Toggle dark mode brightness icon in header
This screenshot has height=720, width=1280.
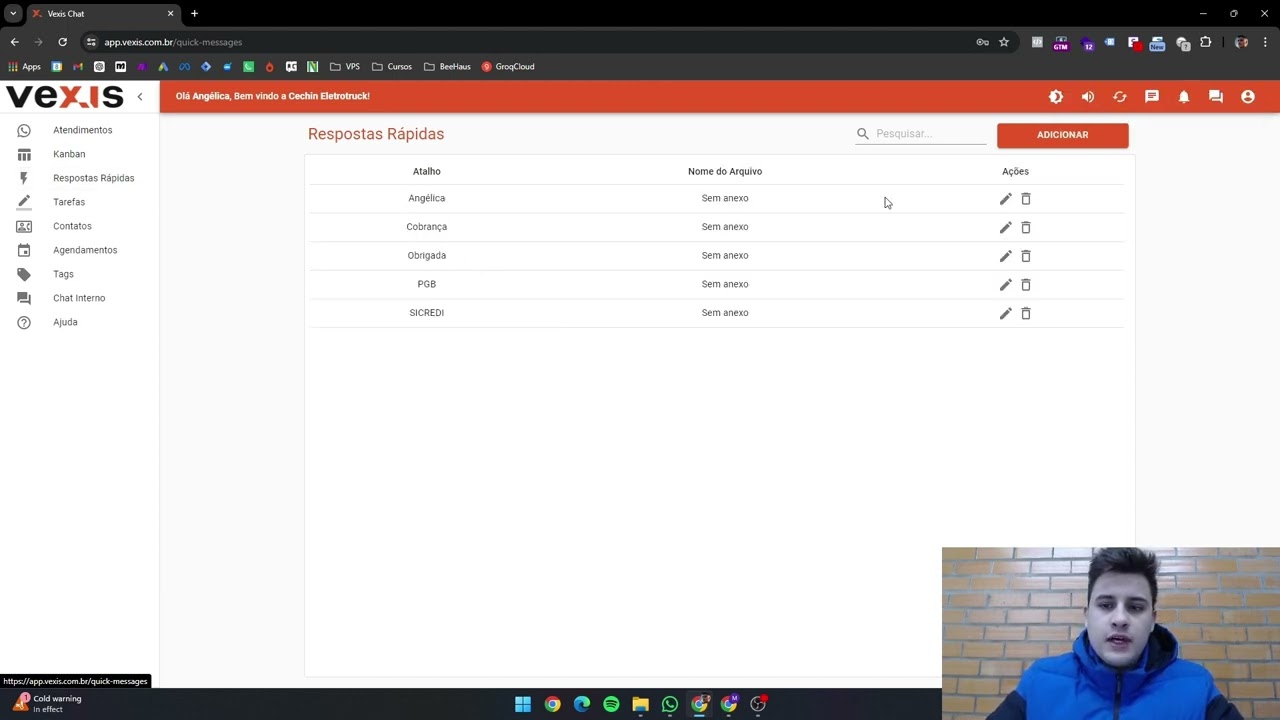pyautogui.click(x=1056, y=97)
